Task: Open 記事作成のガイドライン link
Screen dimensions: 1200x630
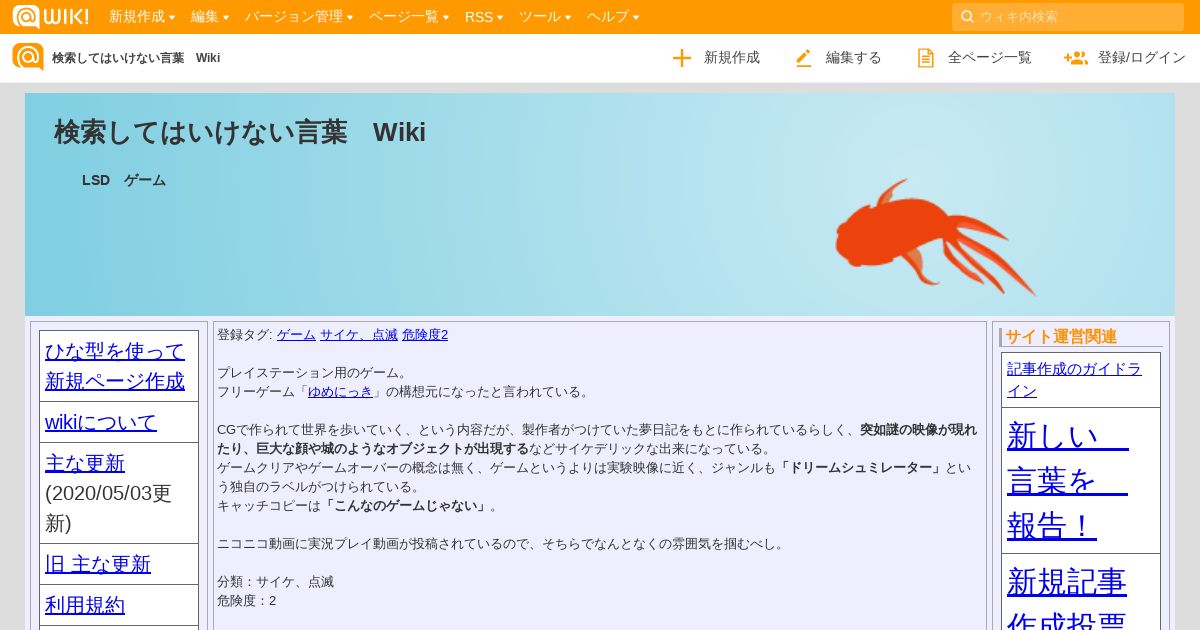Action: tap(1074, 380)
